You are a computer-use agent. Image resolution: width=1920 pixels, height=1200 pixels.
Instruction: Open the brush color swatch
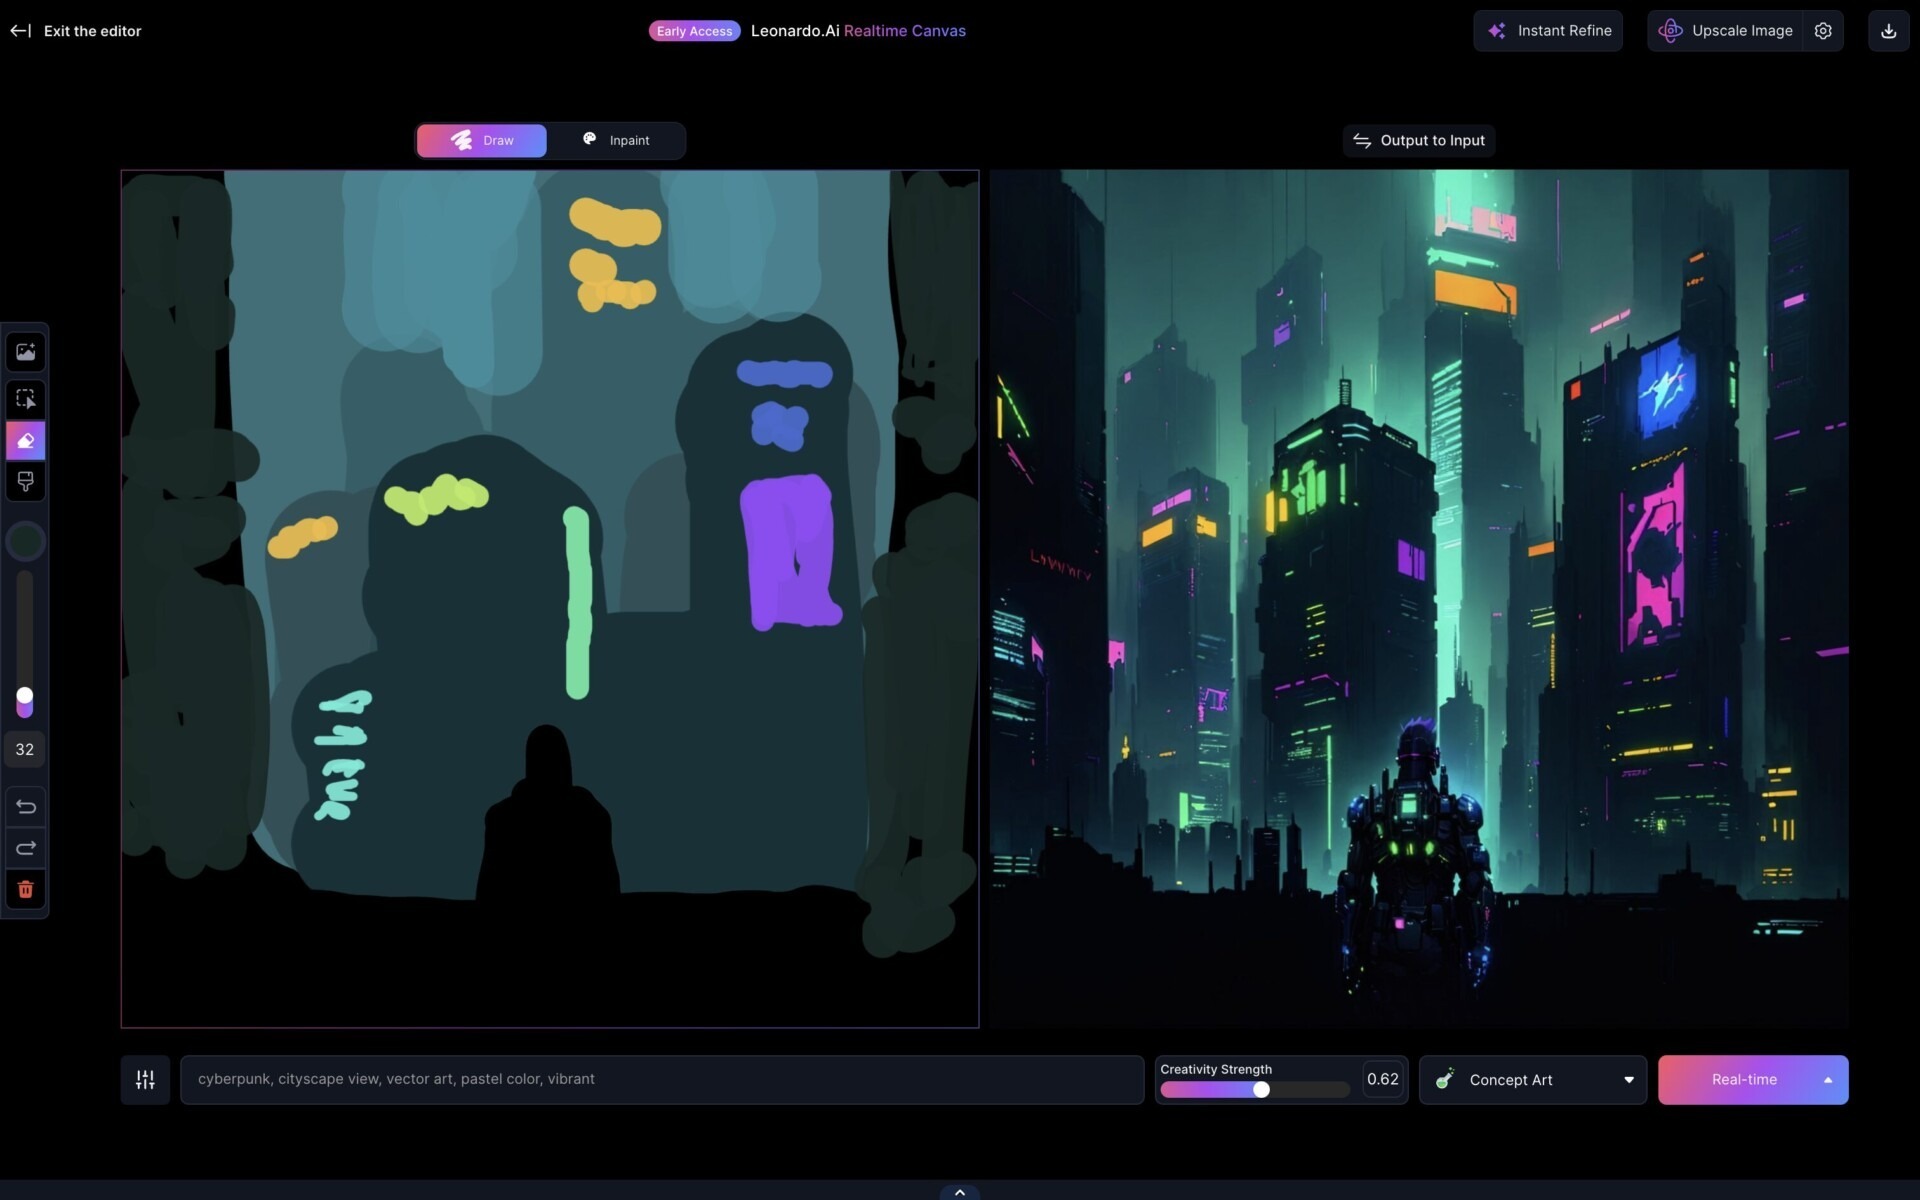coord(25,541)
